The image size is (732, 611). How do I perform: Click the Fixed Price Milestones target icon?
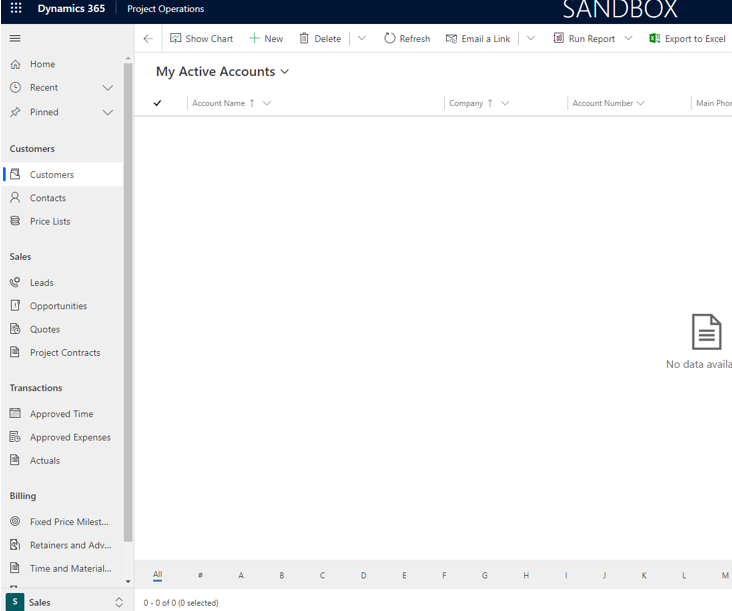(x=15, y=521)
